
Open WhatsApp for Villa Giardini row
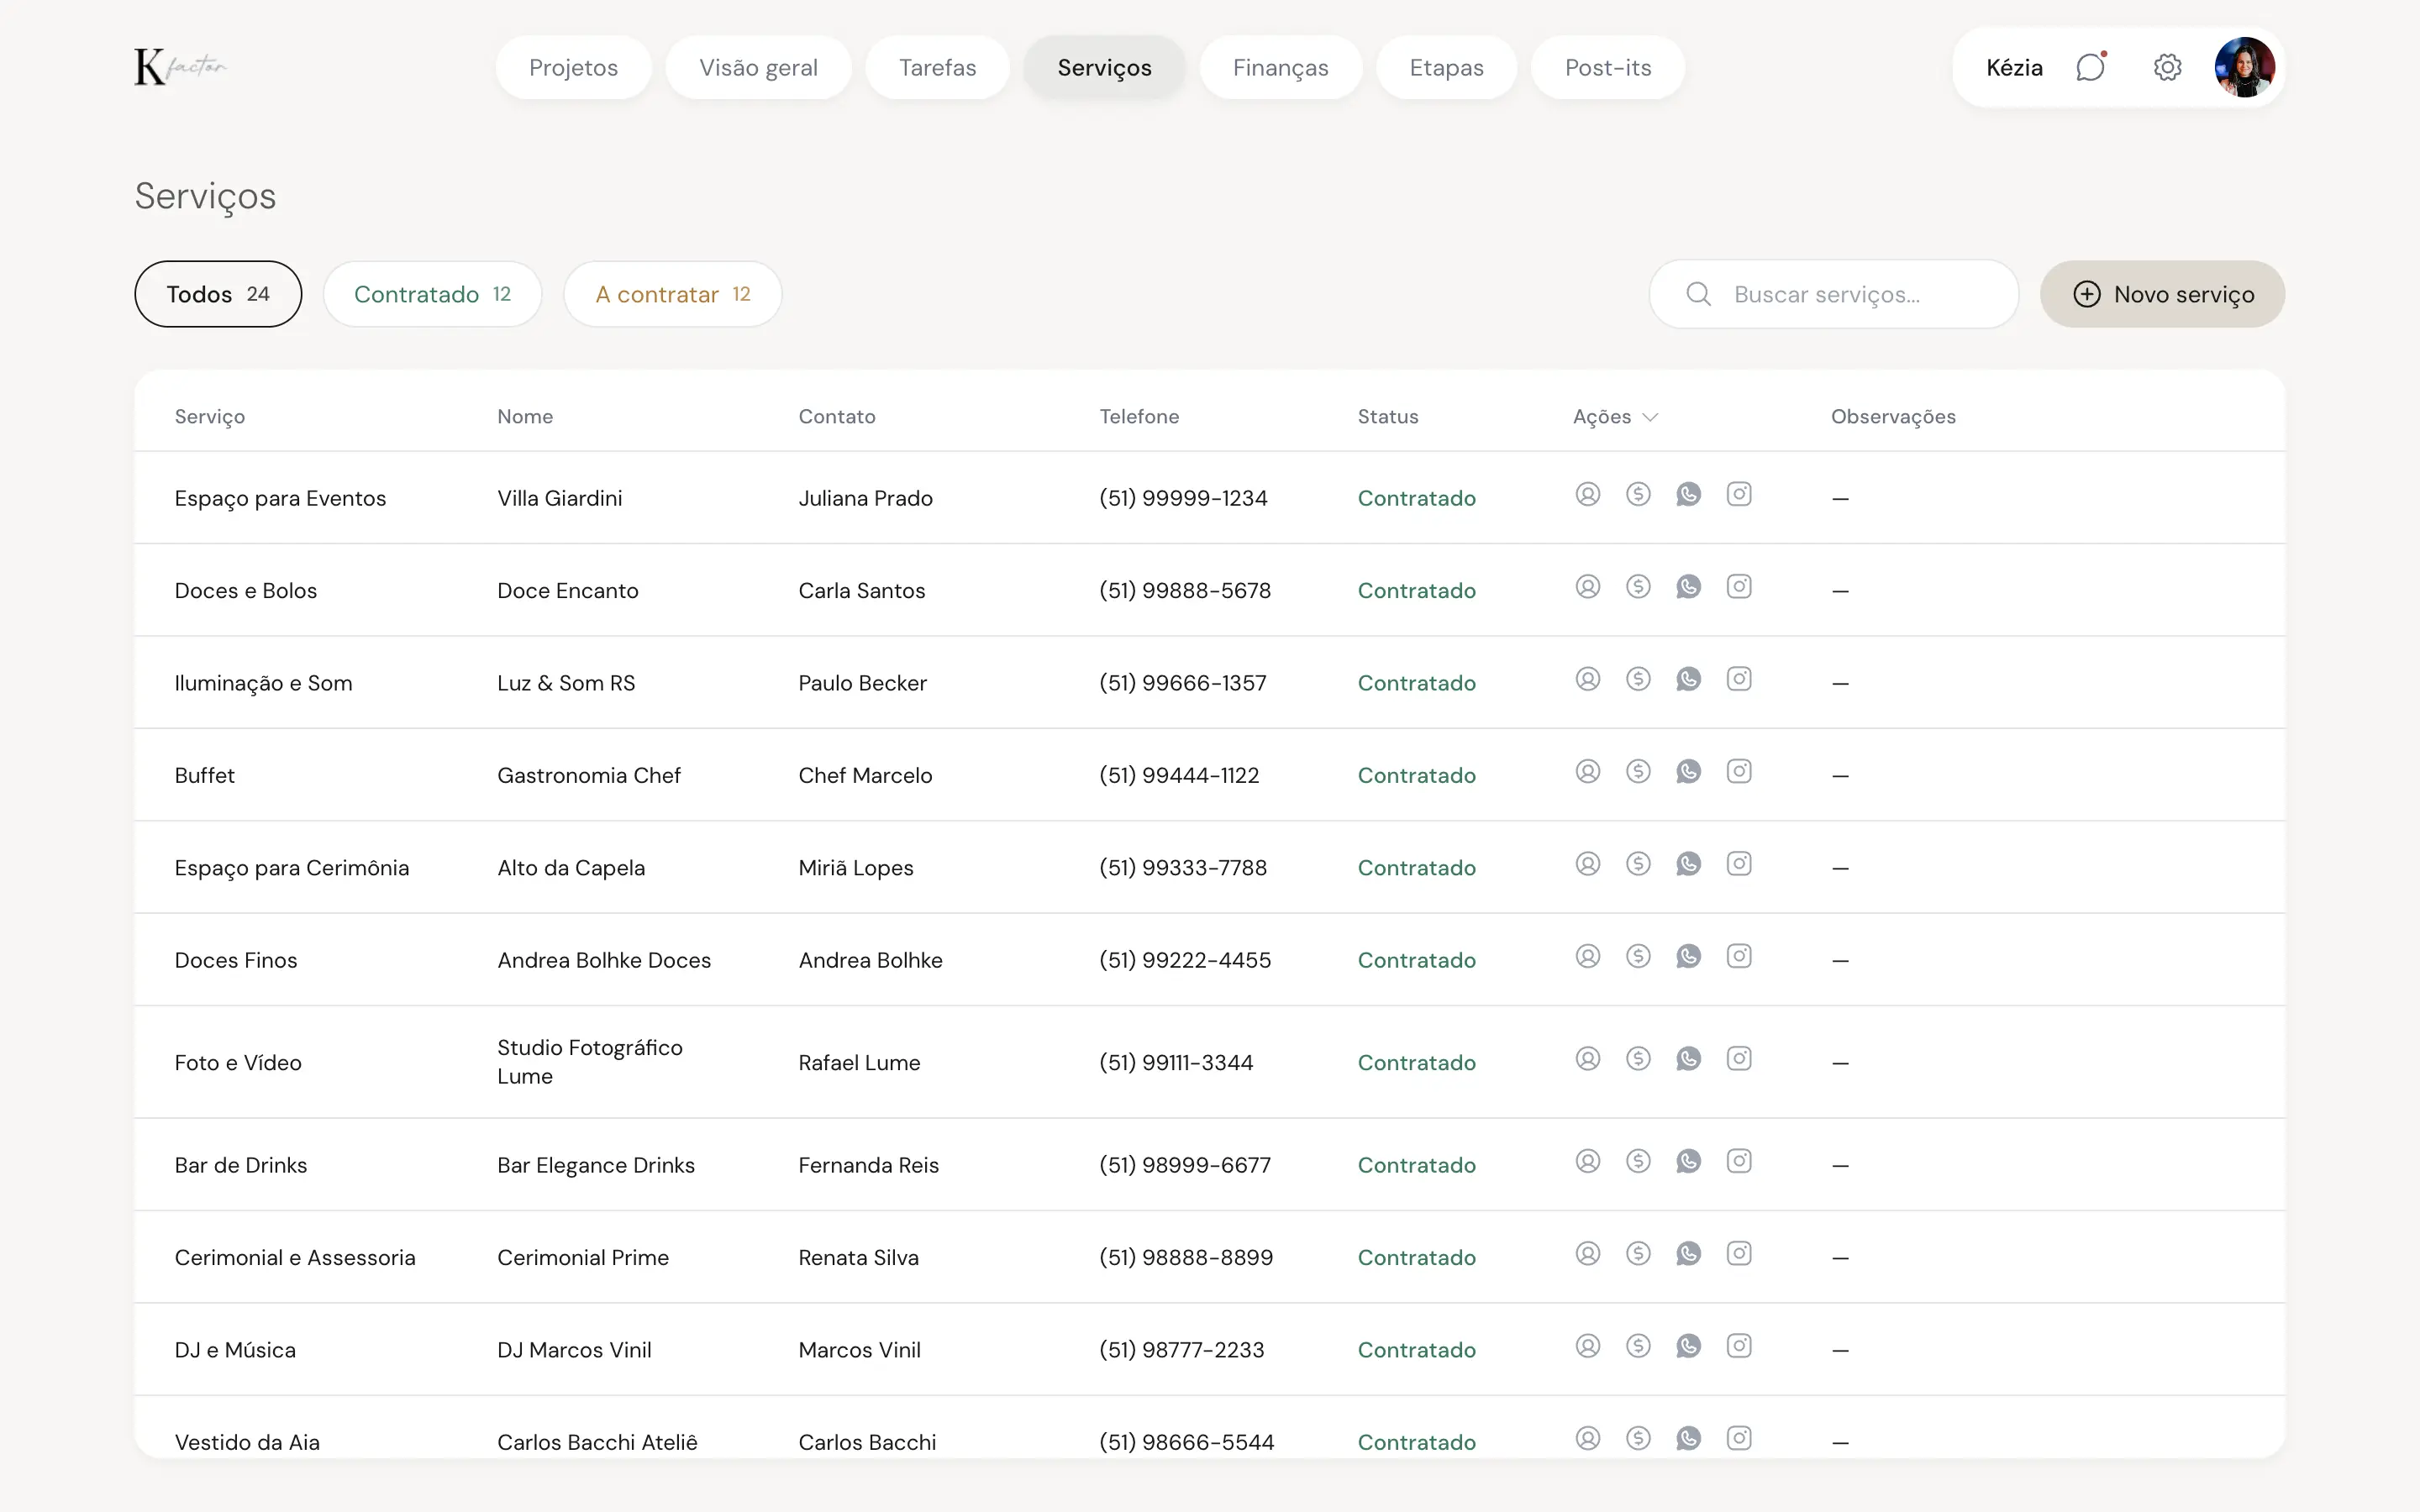click(1688, 494)
